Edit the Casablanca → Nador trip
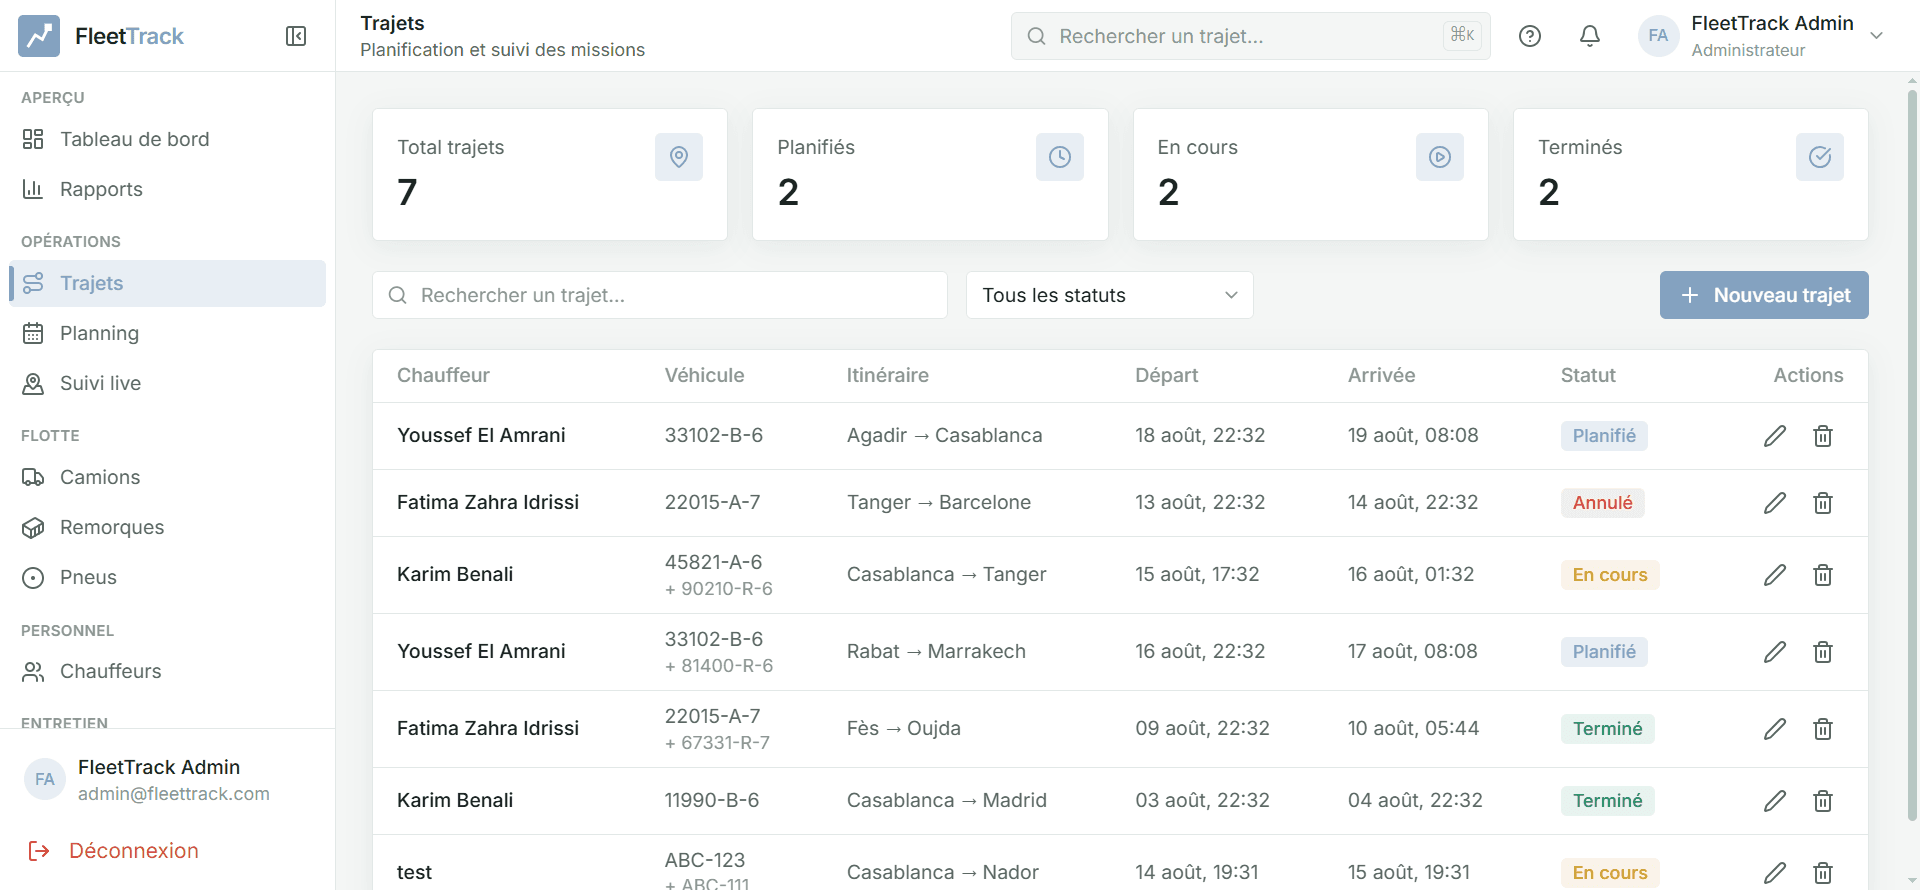Viewport: 1920px width, 890px height. pos(1775,873)
